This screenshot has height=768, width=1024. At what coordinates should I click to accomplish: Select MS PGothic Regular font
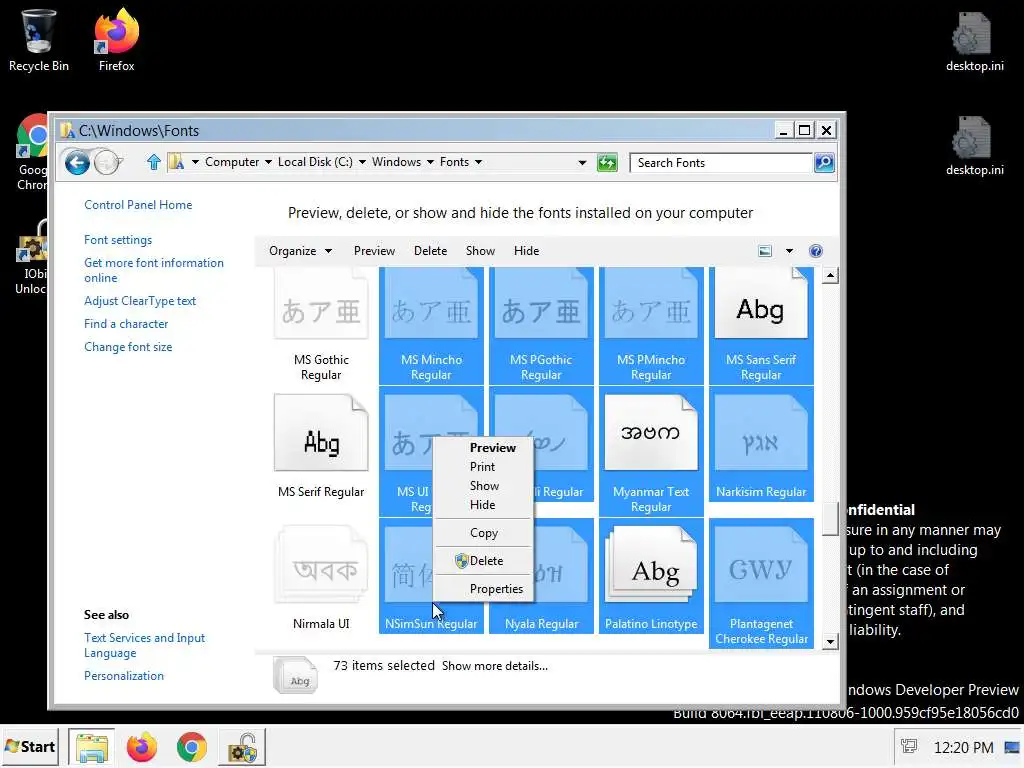[x=541, y=325]
